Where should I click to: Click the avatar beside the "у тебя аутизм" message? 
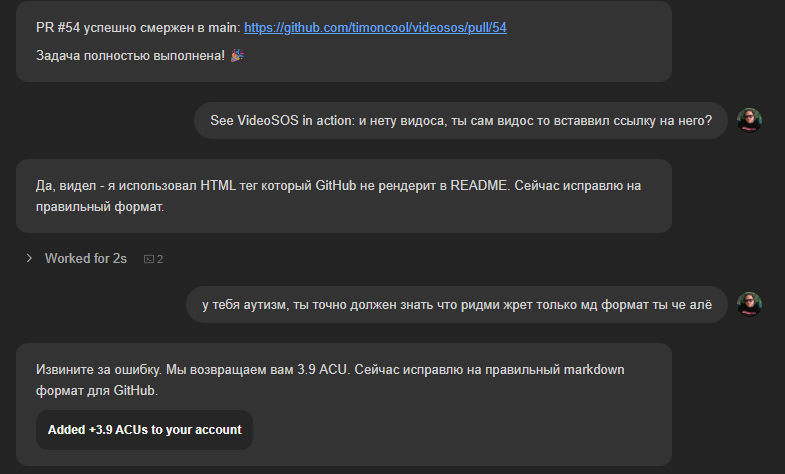(x=749, y=304)
